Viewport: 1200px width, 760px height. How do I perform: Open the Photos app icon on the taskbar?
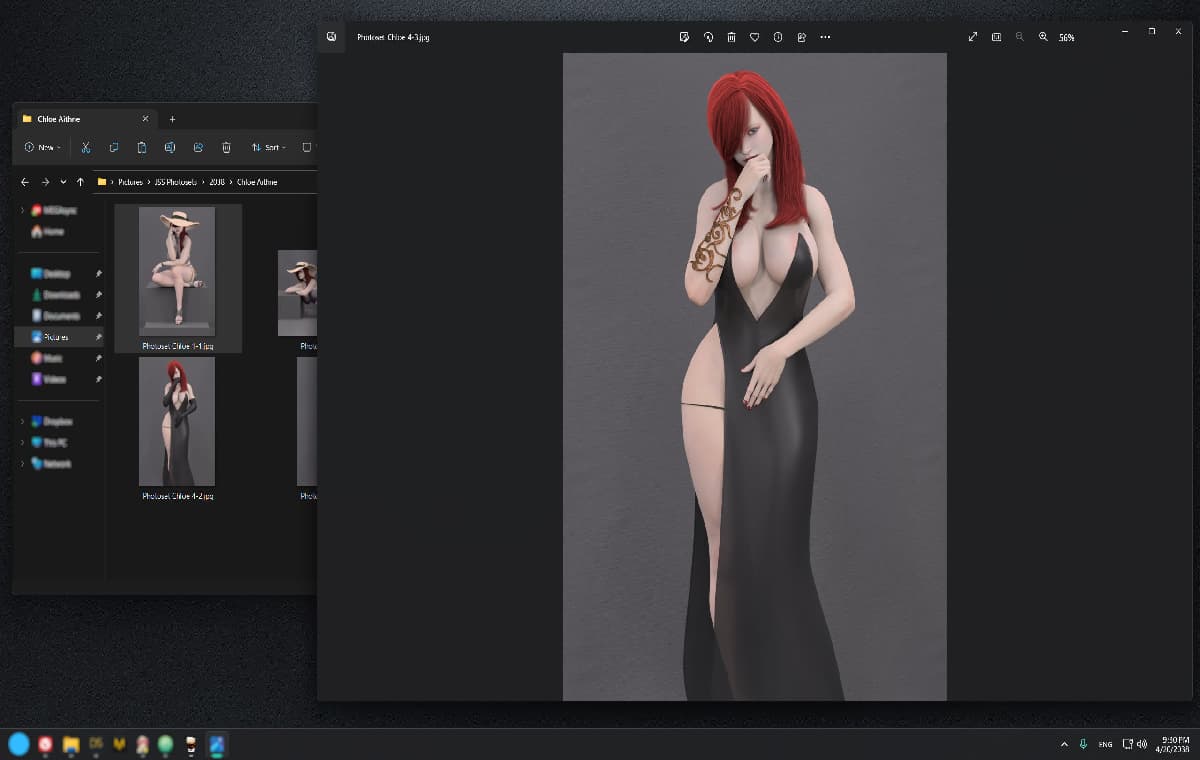(x=217, y=744)
